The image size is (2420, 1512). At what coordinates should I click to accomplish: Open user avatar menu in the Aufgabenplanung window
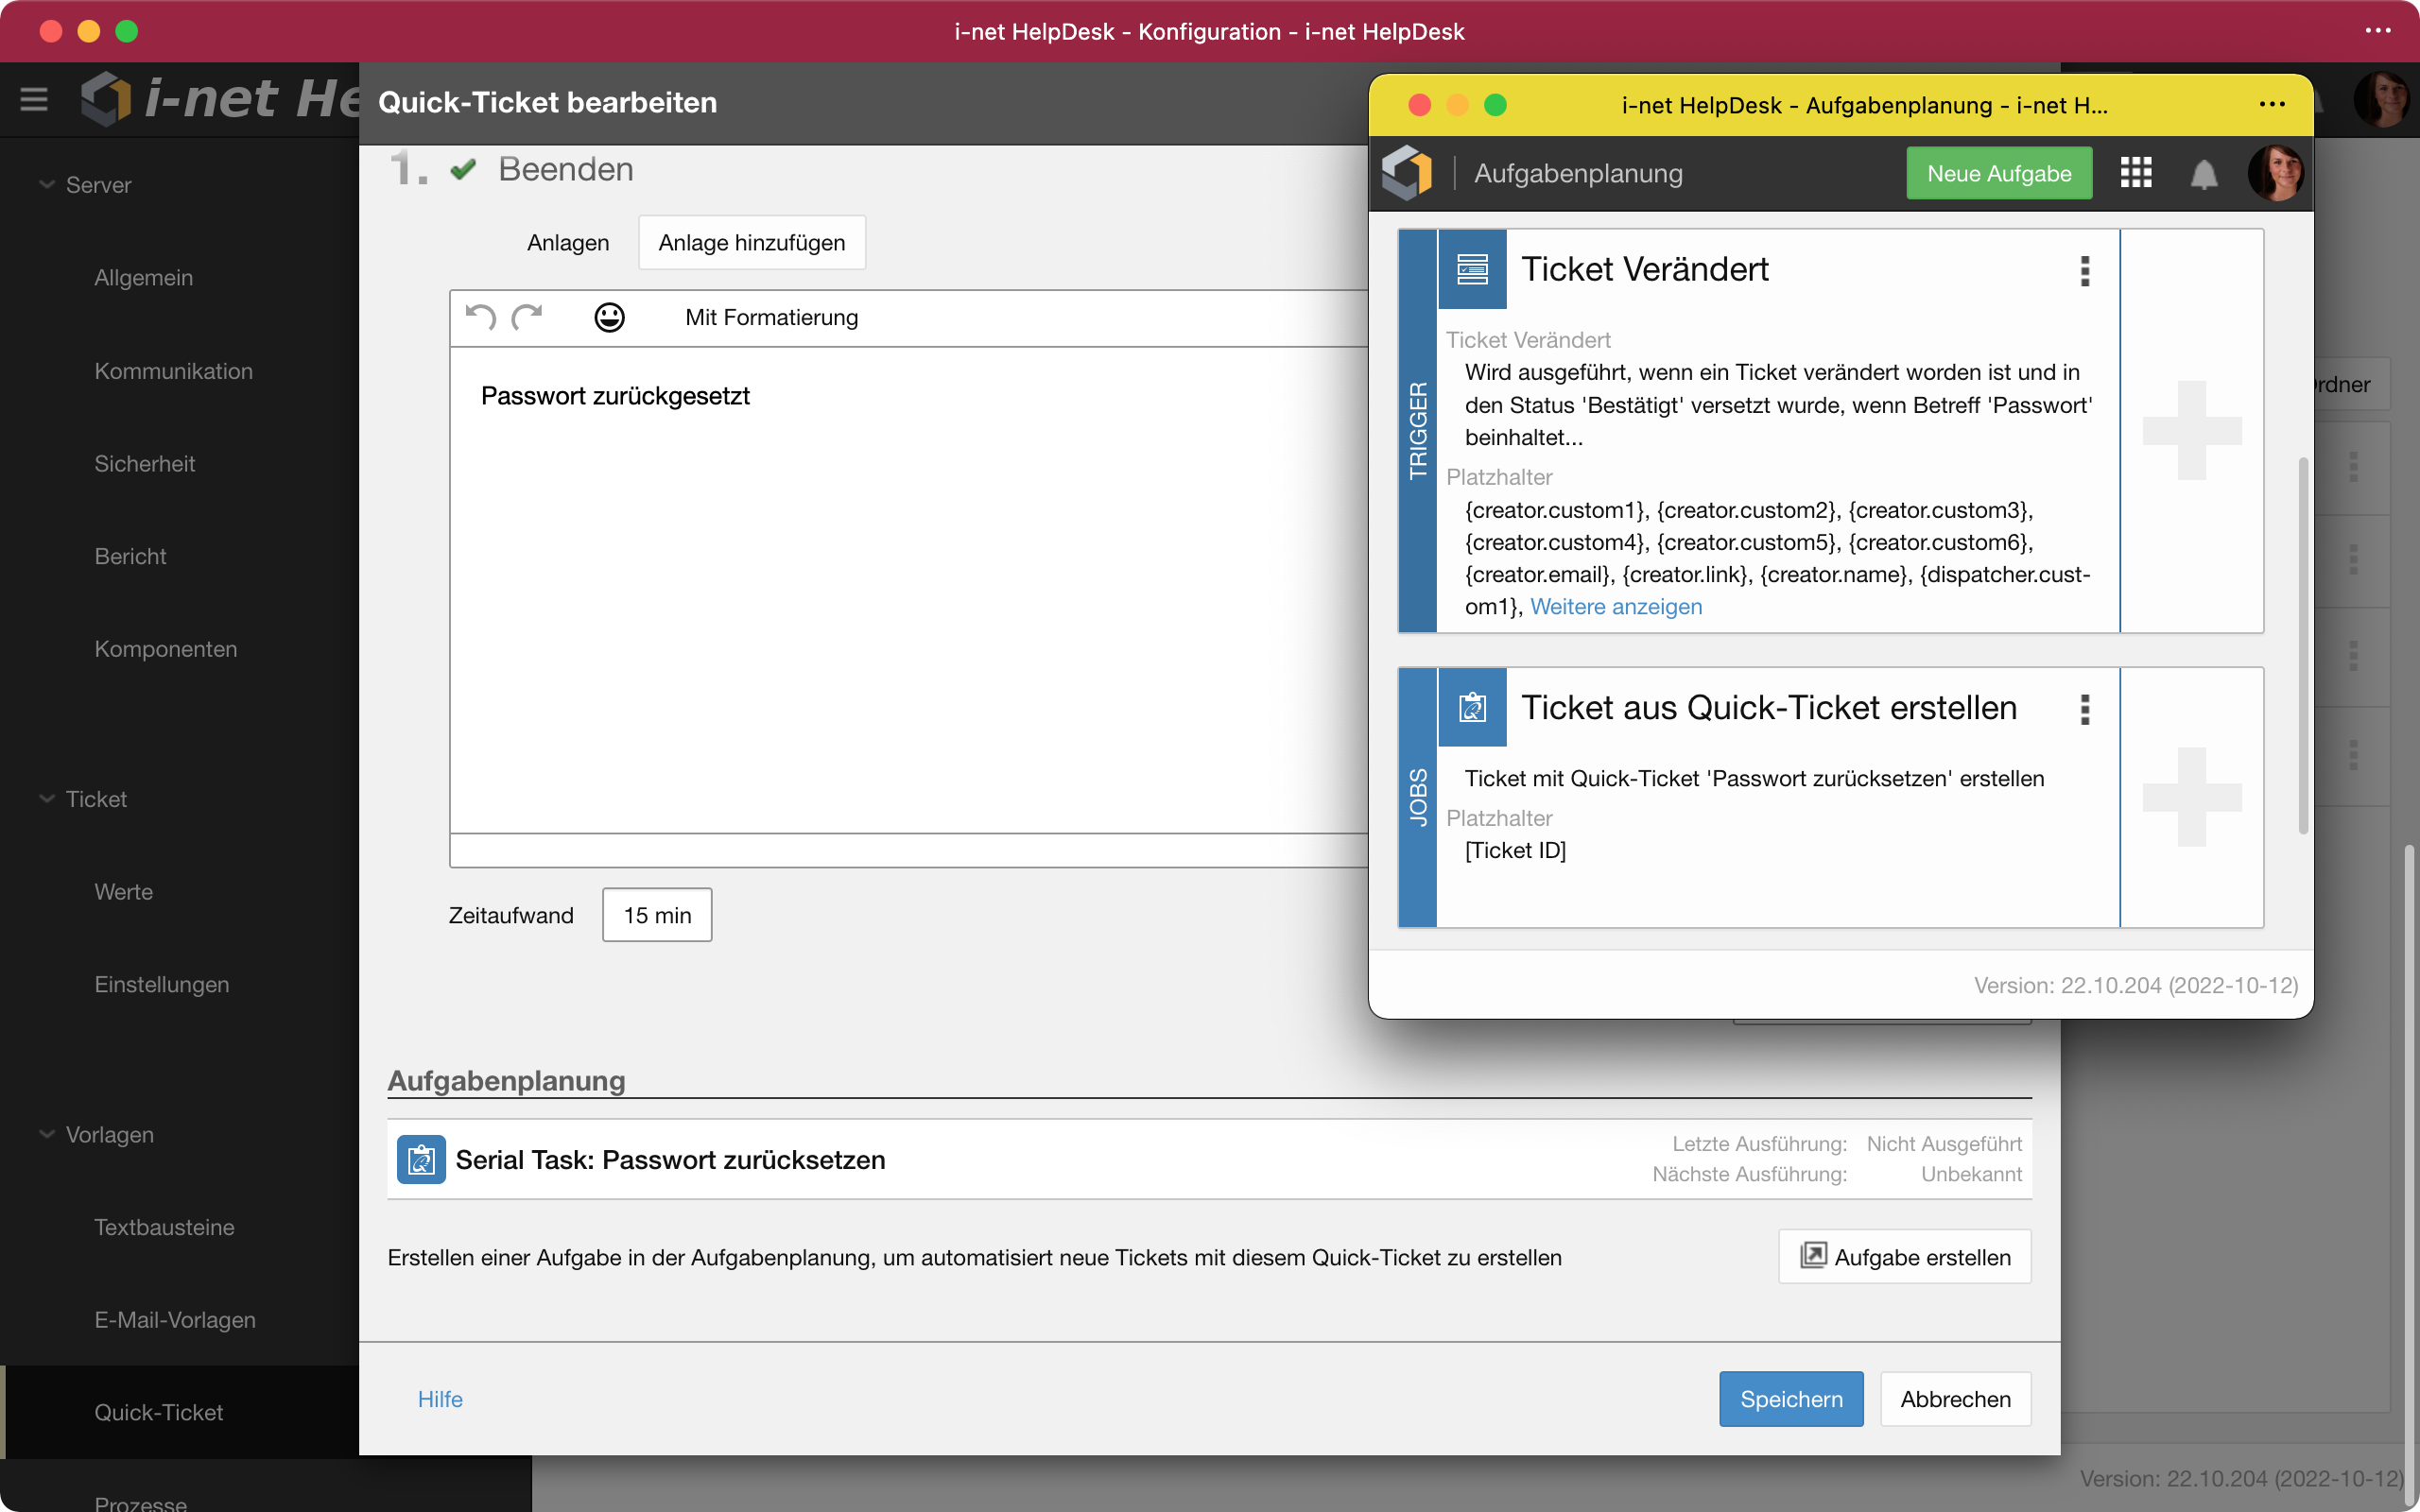(x=2275, y=173)
